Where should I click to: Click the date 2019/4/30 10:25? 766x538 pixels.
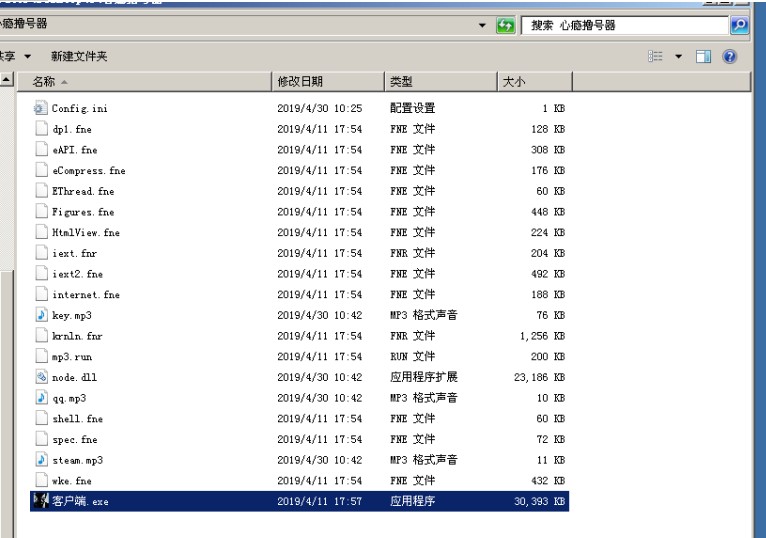tap(319, 108)
